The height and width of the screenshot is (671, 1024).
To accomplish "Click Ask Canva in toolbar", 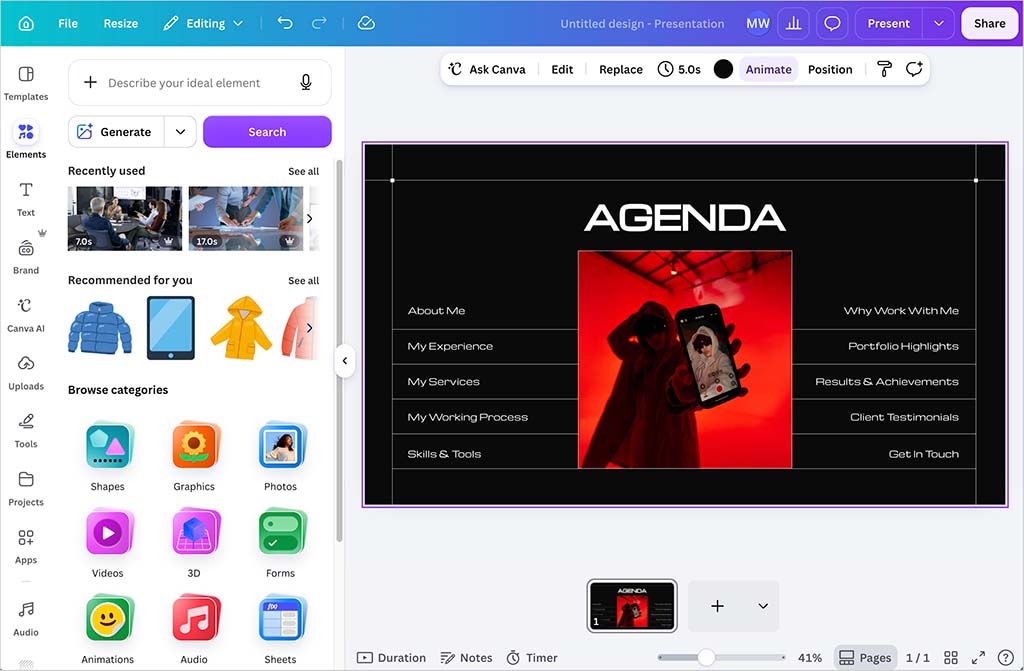I will [x=487, y=69].
